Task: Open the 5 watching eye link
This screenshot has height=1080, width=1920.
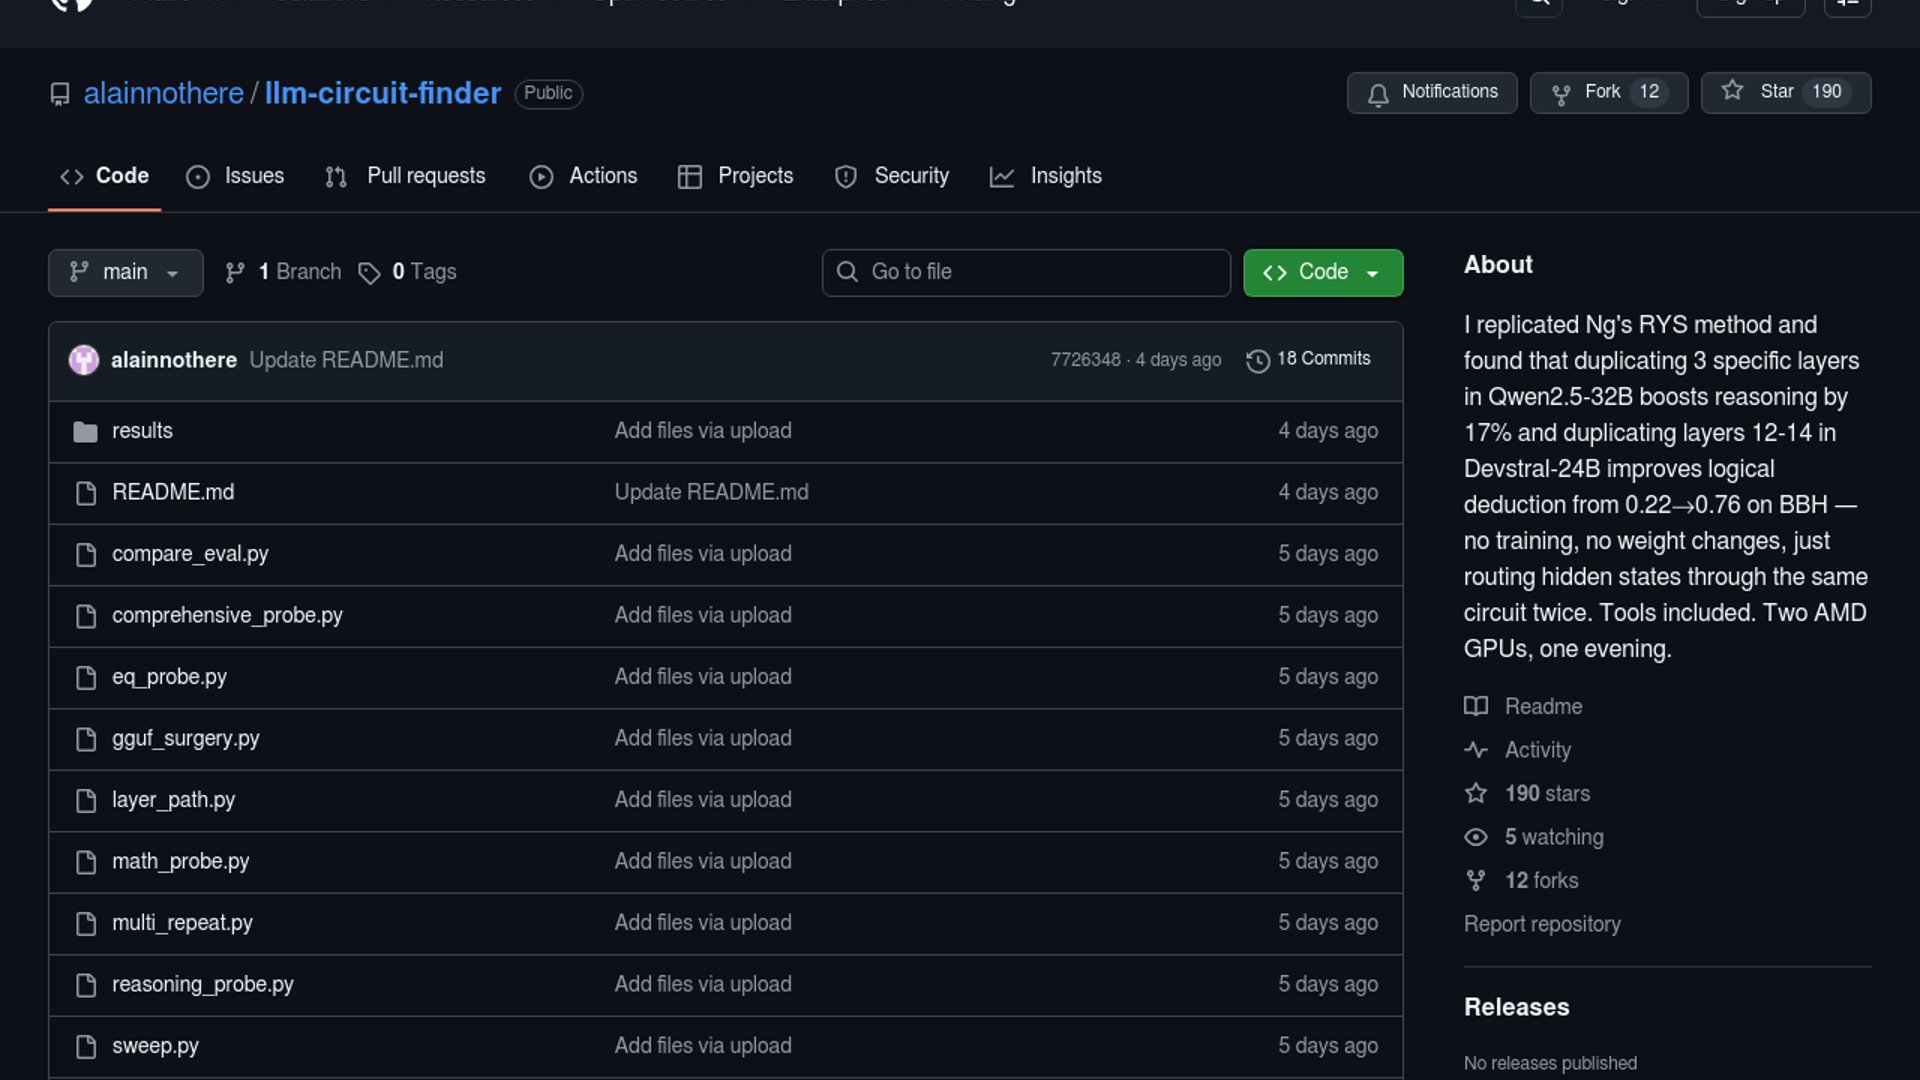Action: pos(1553,837)
